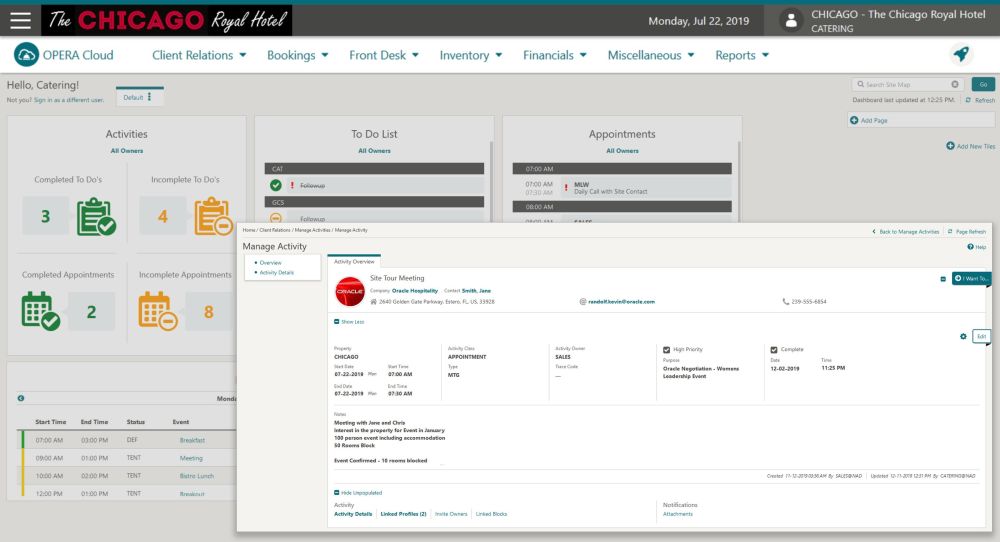Viewport: 1000px width, 542px height.
Task: Open the Linked Profiles (2) link
Action: 403,514
